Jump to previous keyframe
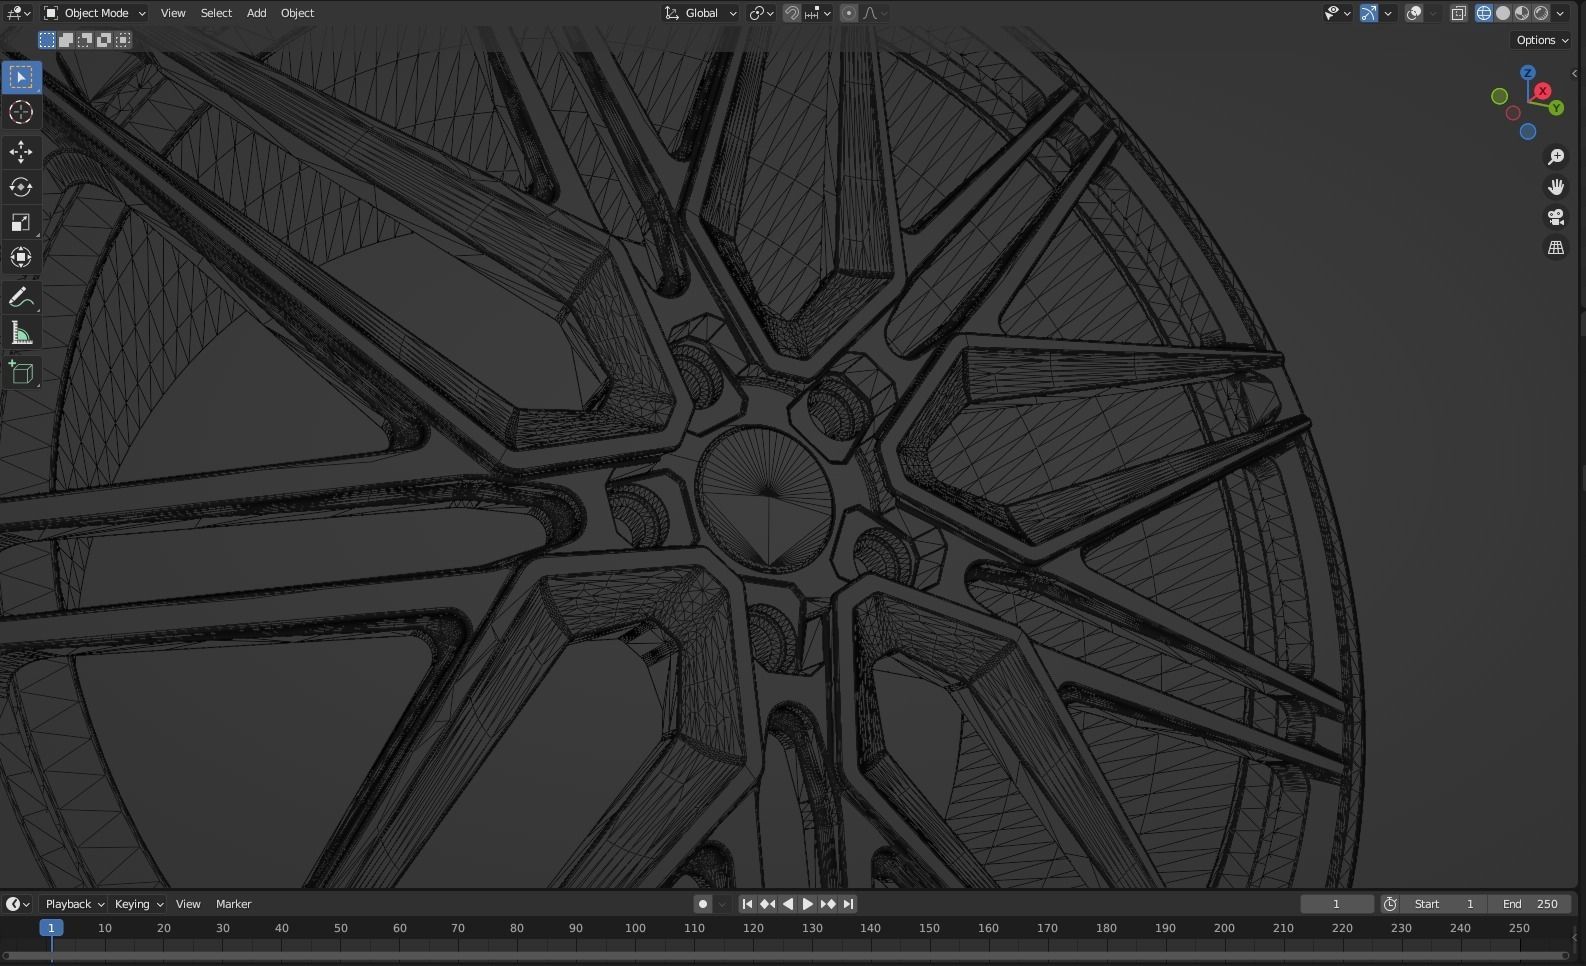Screen dimensions: 1586x966 [x=767, y=904]
